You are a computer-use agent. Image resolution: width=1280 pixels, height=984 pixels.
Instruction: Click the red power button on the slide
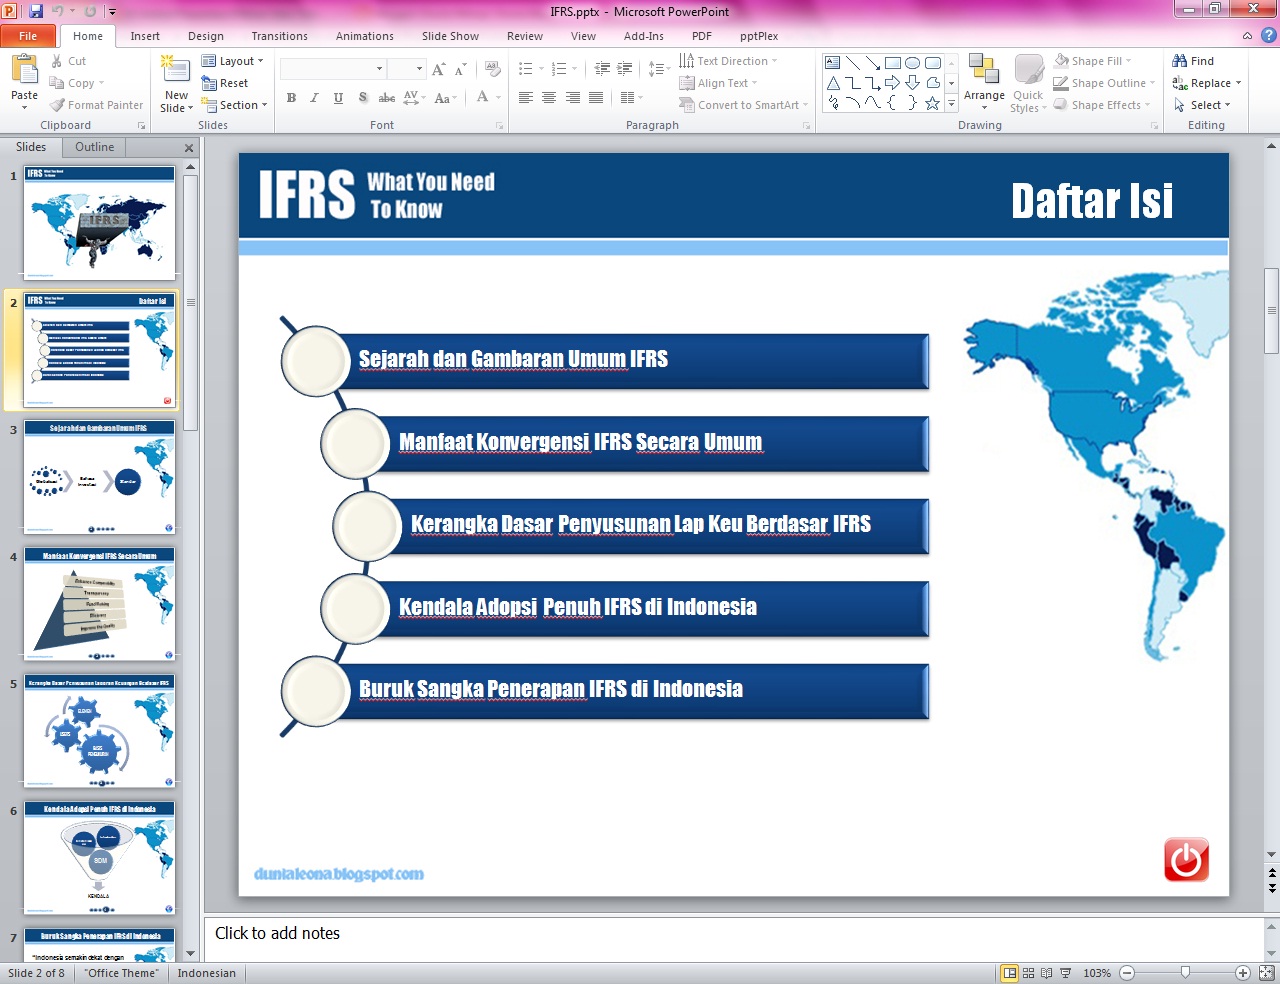1186,860
